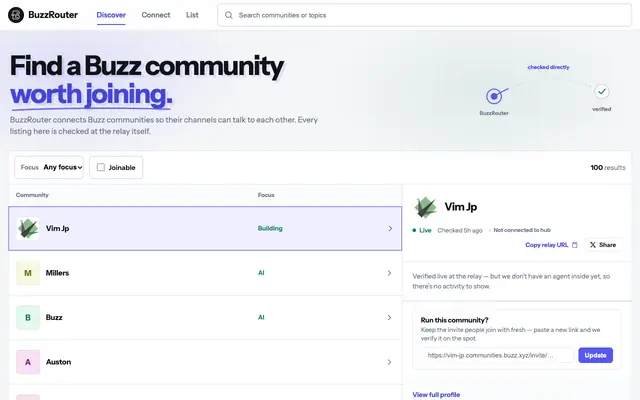Switch to the Discover tab
Screen dimensions: 640x400
tap(111, 15)
